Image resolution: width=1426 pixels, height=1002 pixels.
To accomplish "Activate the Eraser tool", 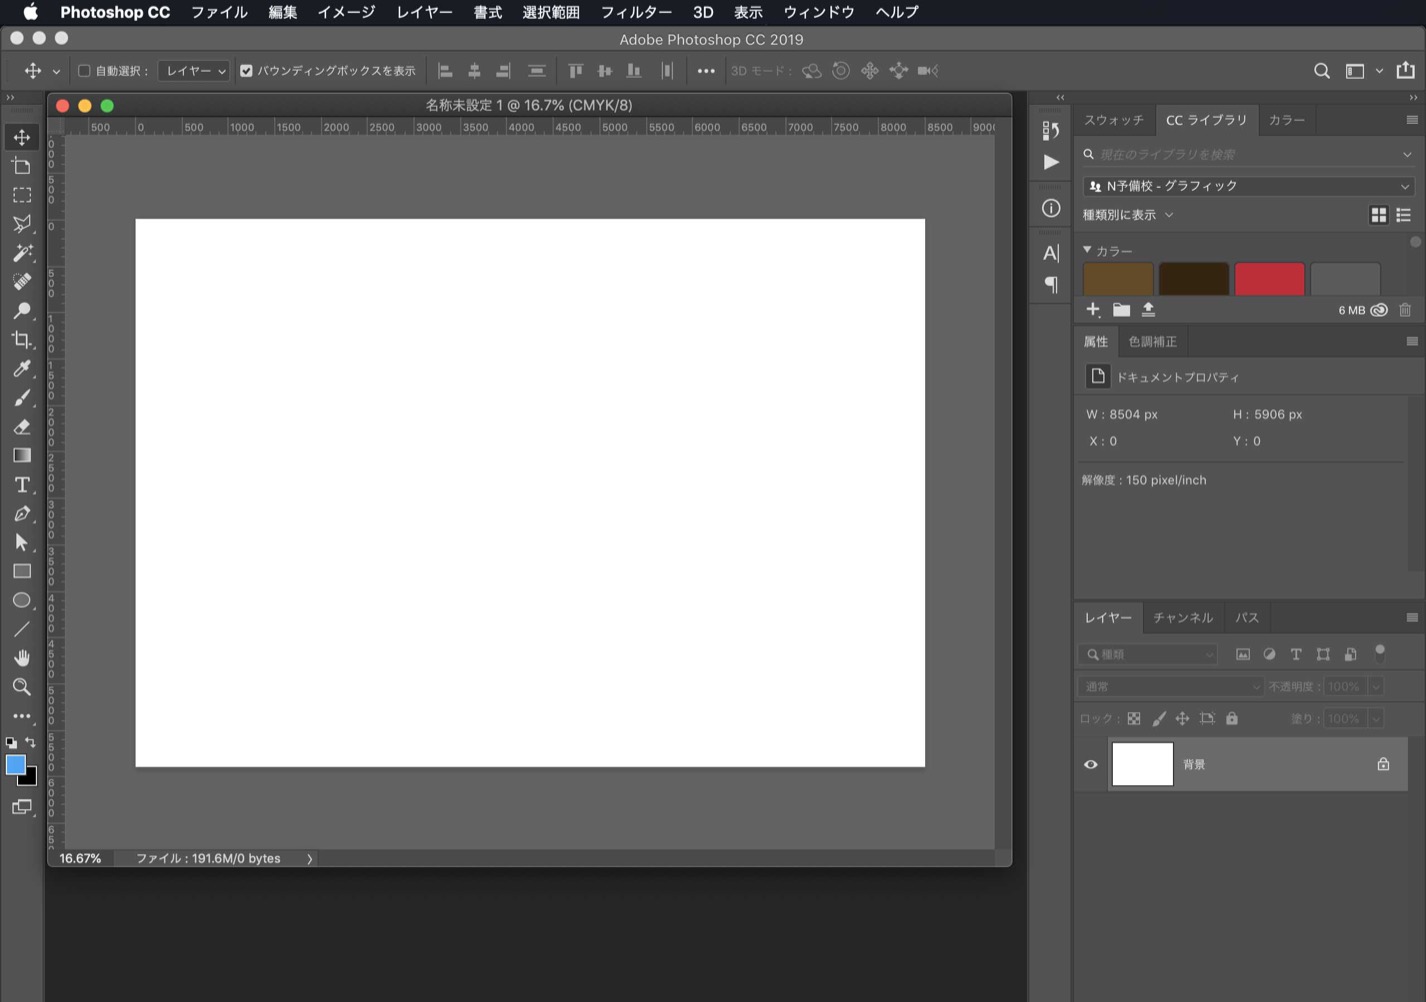I will (x=22, y=427).
